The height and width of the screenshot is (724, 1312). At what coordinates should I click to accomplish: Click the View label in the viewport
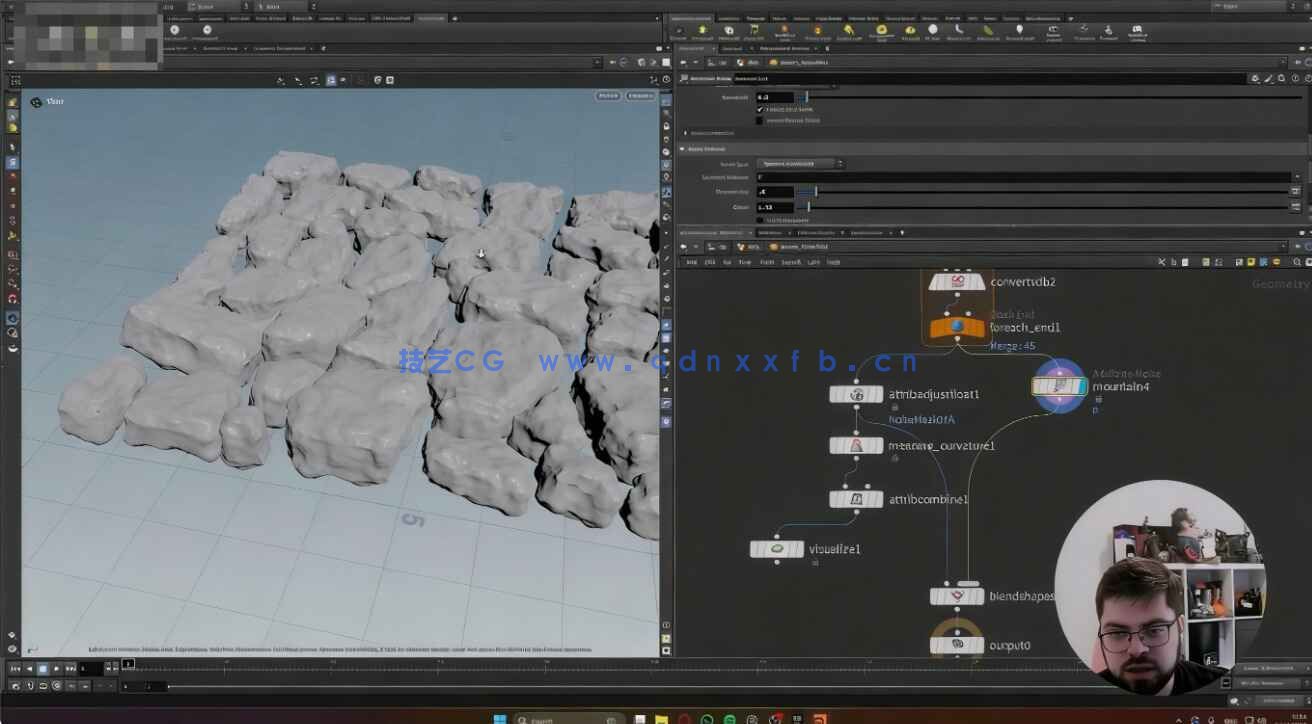coord(55,101)
